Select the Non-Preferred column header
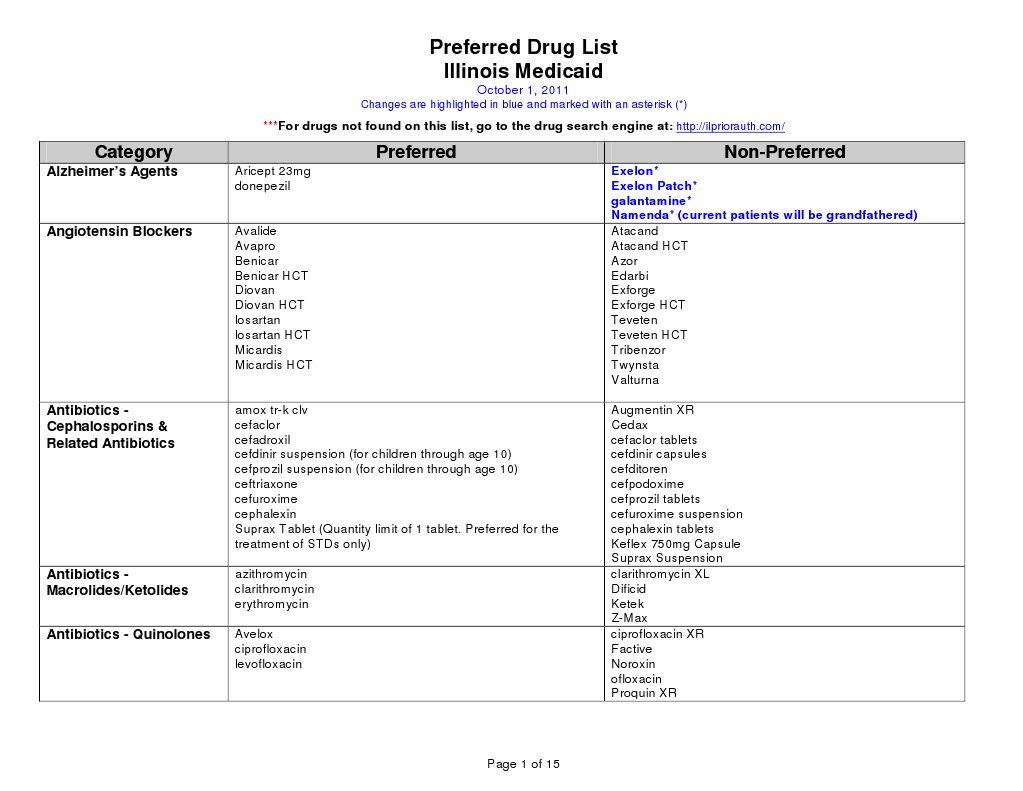 784,151
